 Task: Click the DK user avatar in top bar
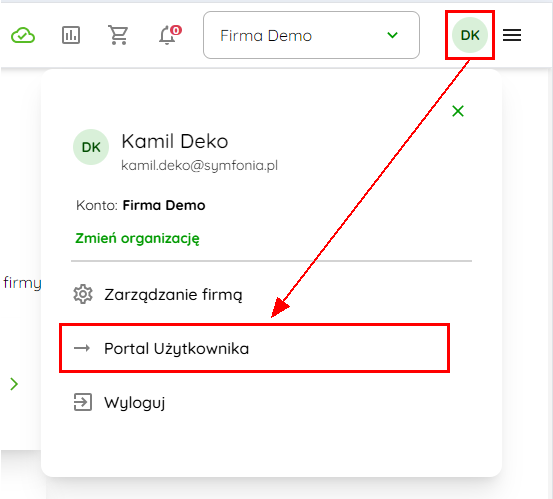click(470, 35)
